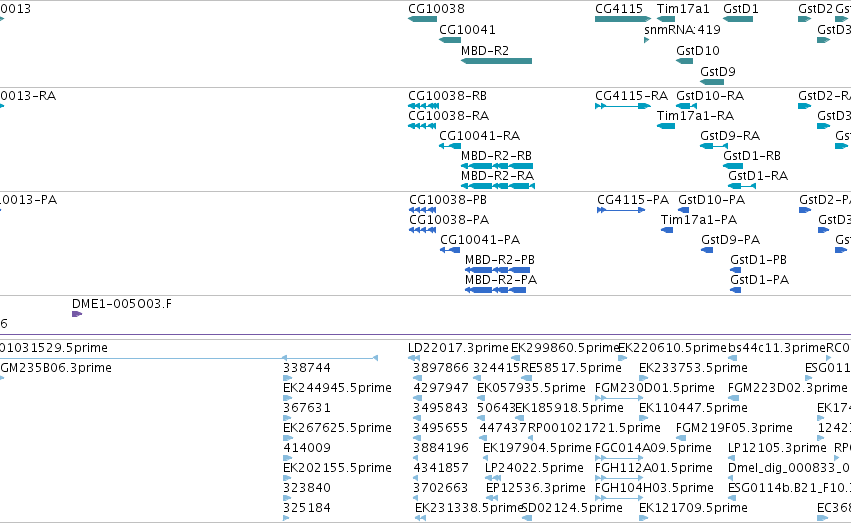This screenshot has width=851, height=523.
Task: Select the teal MBD-R2 gene bar
Action: coord(496,61)
